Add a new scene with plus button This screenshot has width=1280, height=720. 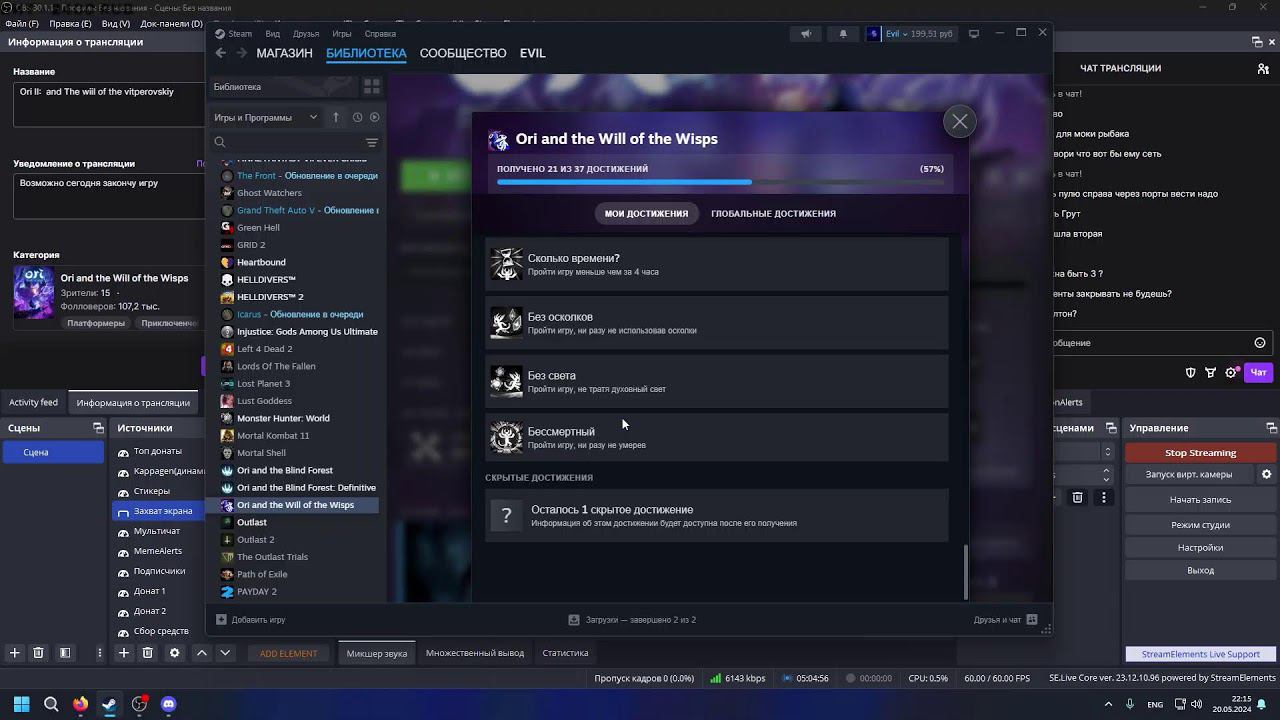(x=14, y=653)
